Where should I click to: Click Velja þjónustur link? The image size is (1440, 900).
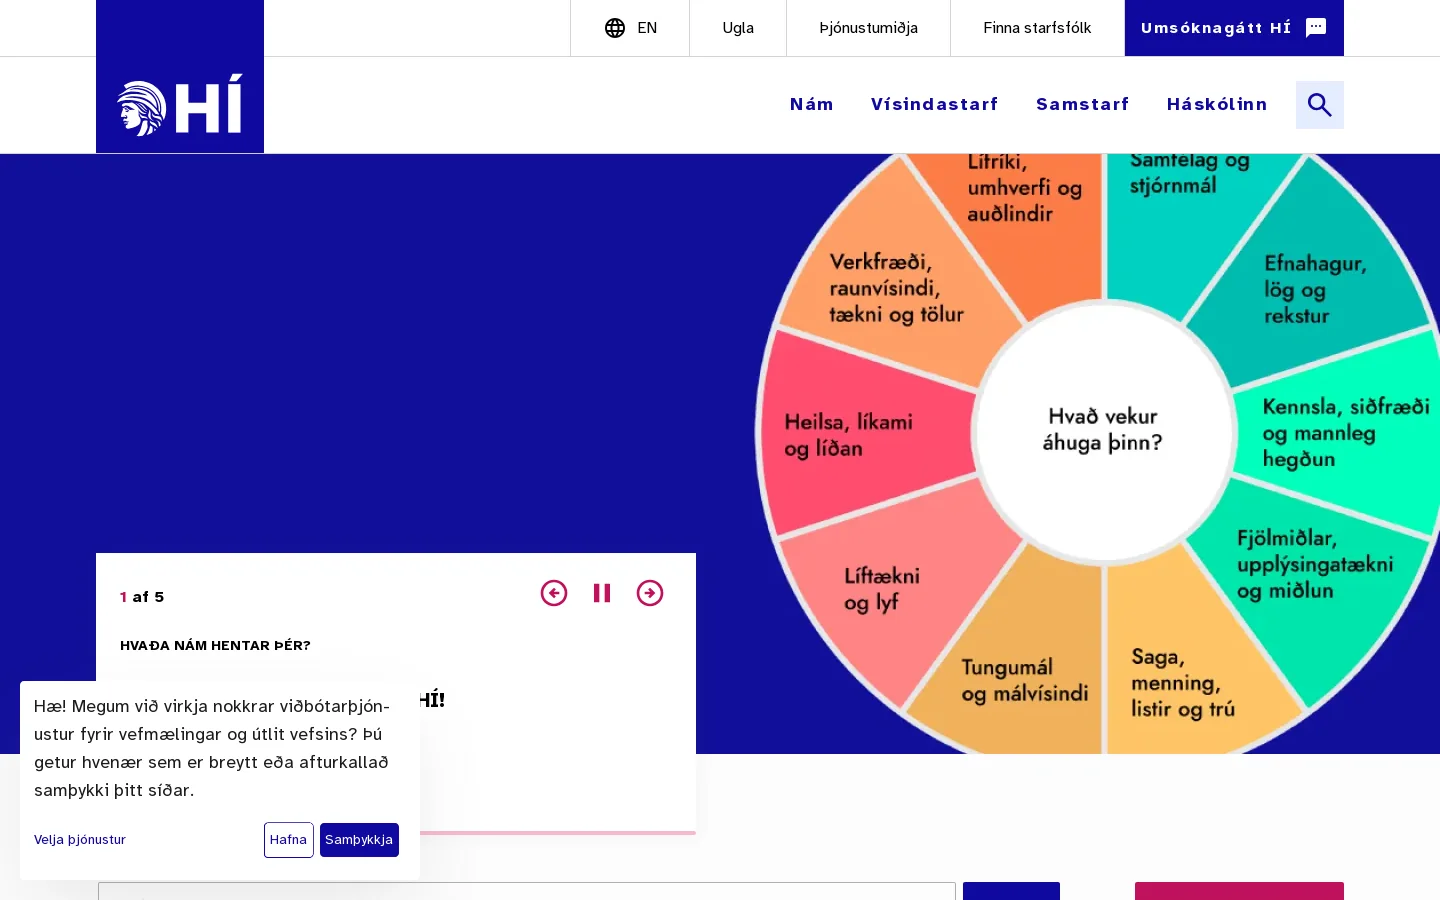pyautogui.click(x=80, y=840)
